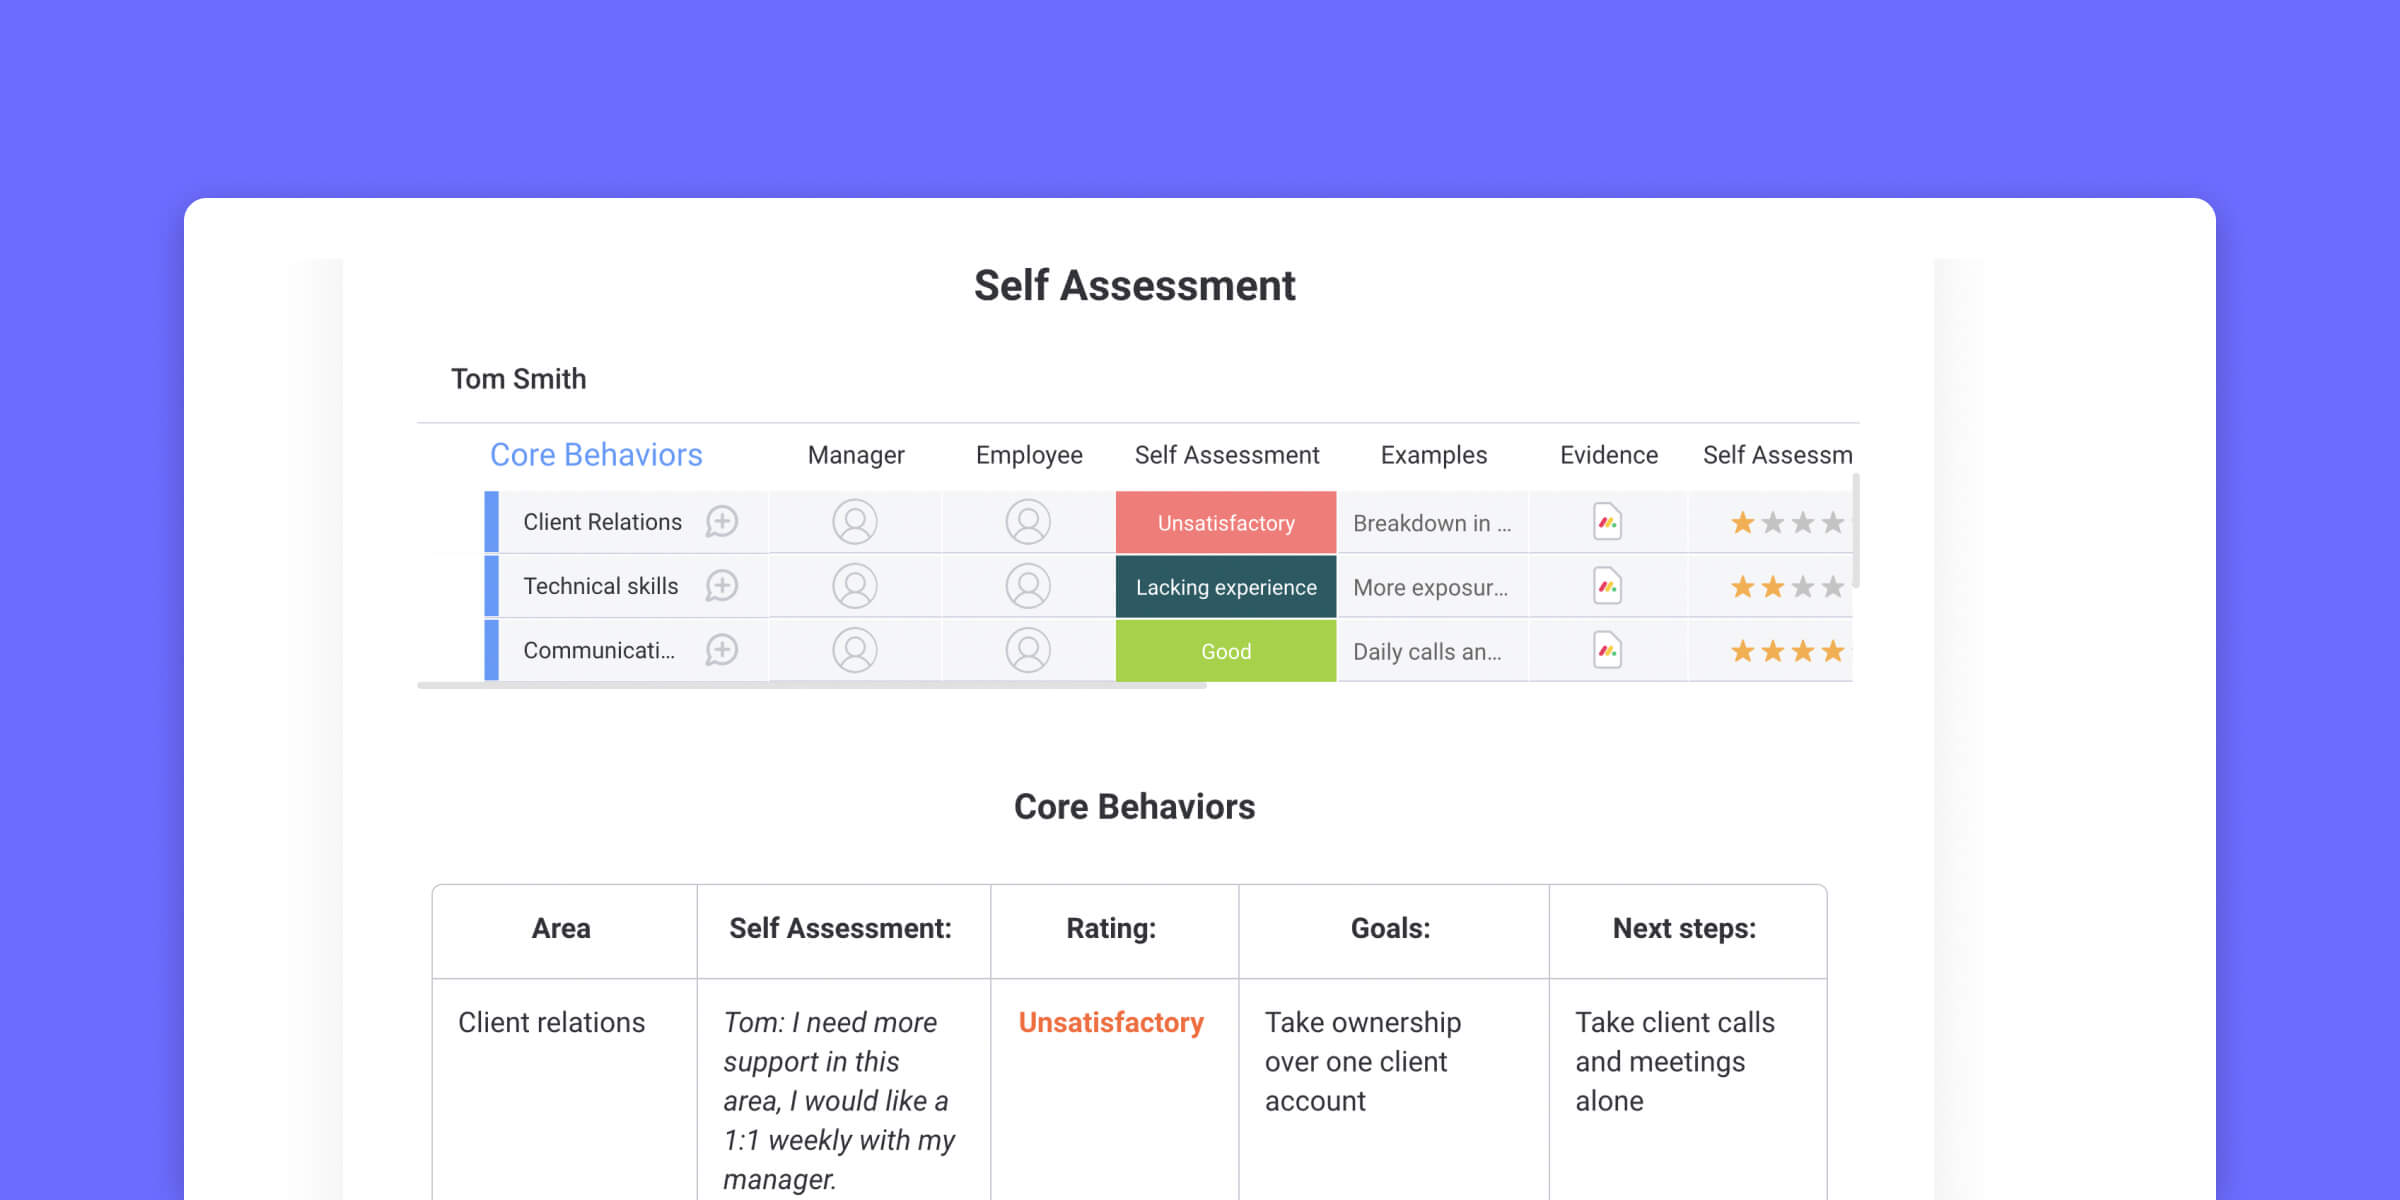This screenshot has width=2400, height=1200.
Task: Expand the Core Behaviors section header
Action: pyautogui.click(x=595, y=455)
